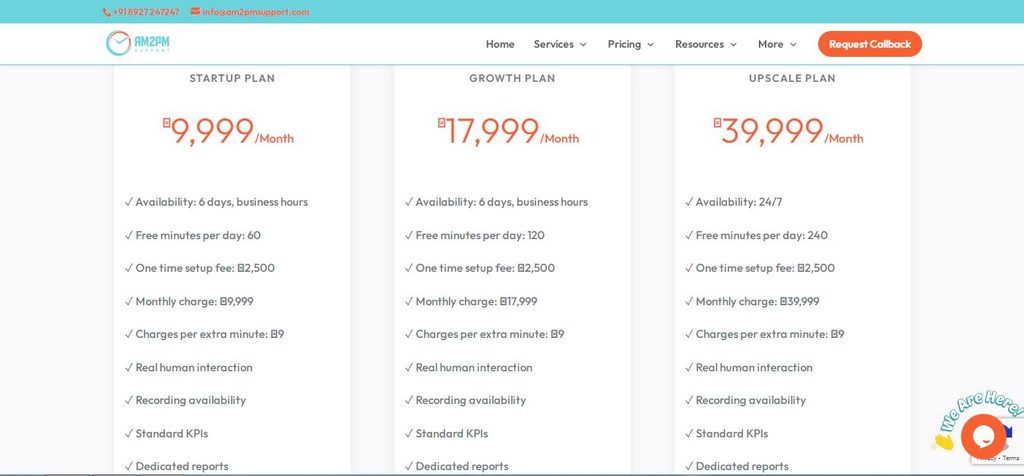Open the Resources menu
This screenshot has width=1024, height=476.
[705, 44]
